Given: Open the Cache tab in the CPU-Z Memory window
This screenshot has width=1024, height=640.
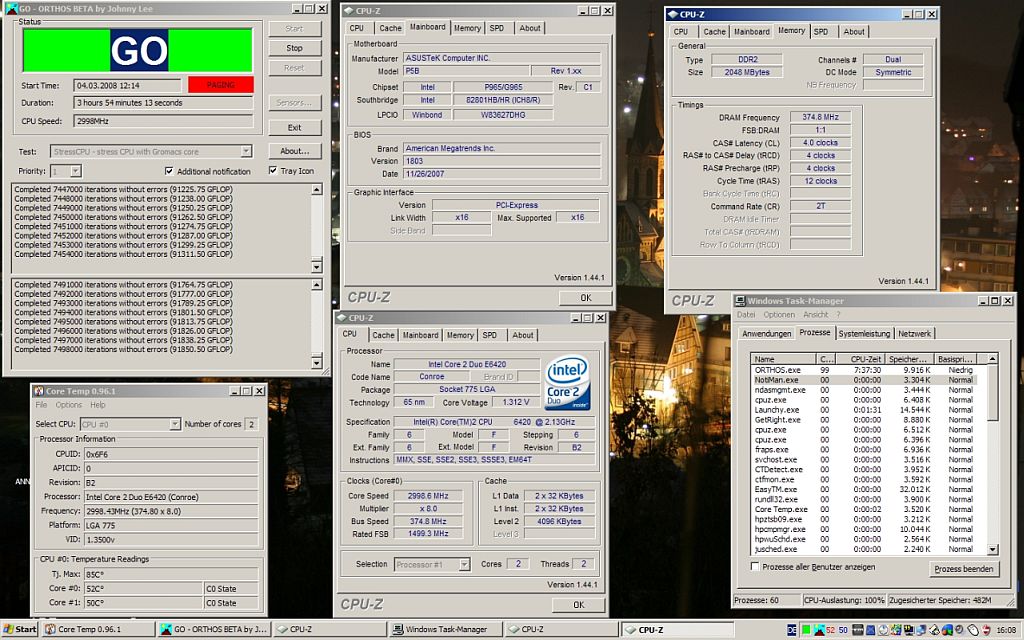Looking at the screenshot, I should pyautogui.click(x=714, y=31).
